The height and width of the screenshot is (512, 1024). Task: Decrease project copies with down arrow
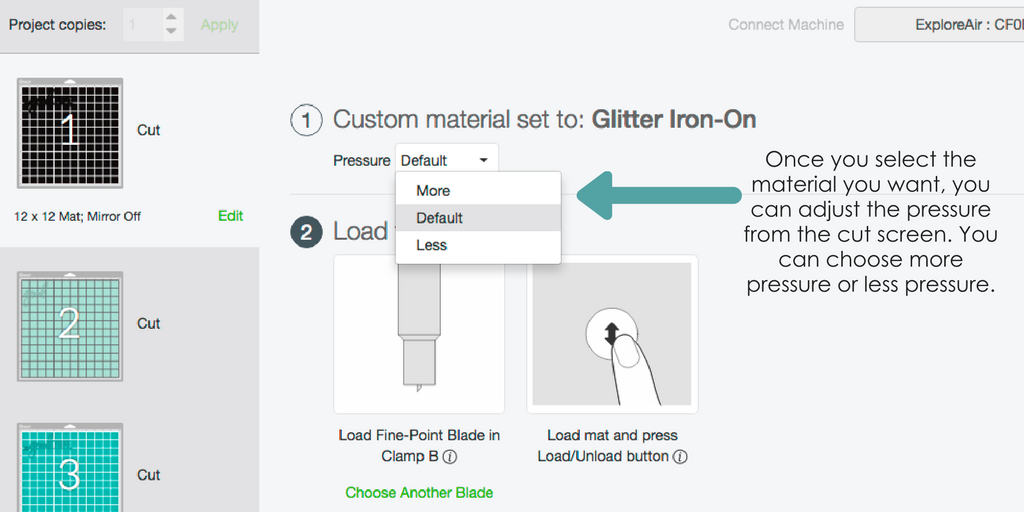[x=171, y=31]
